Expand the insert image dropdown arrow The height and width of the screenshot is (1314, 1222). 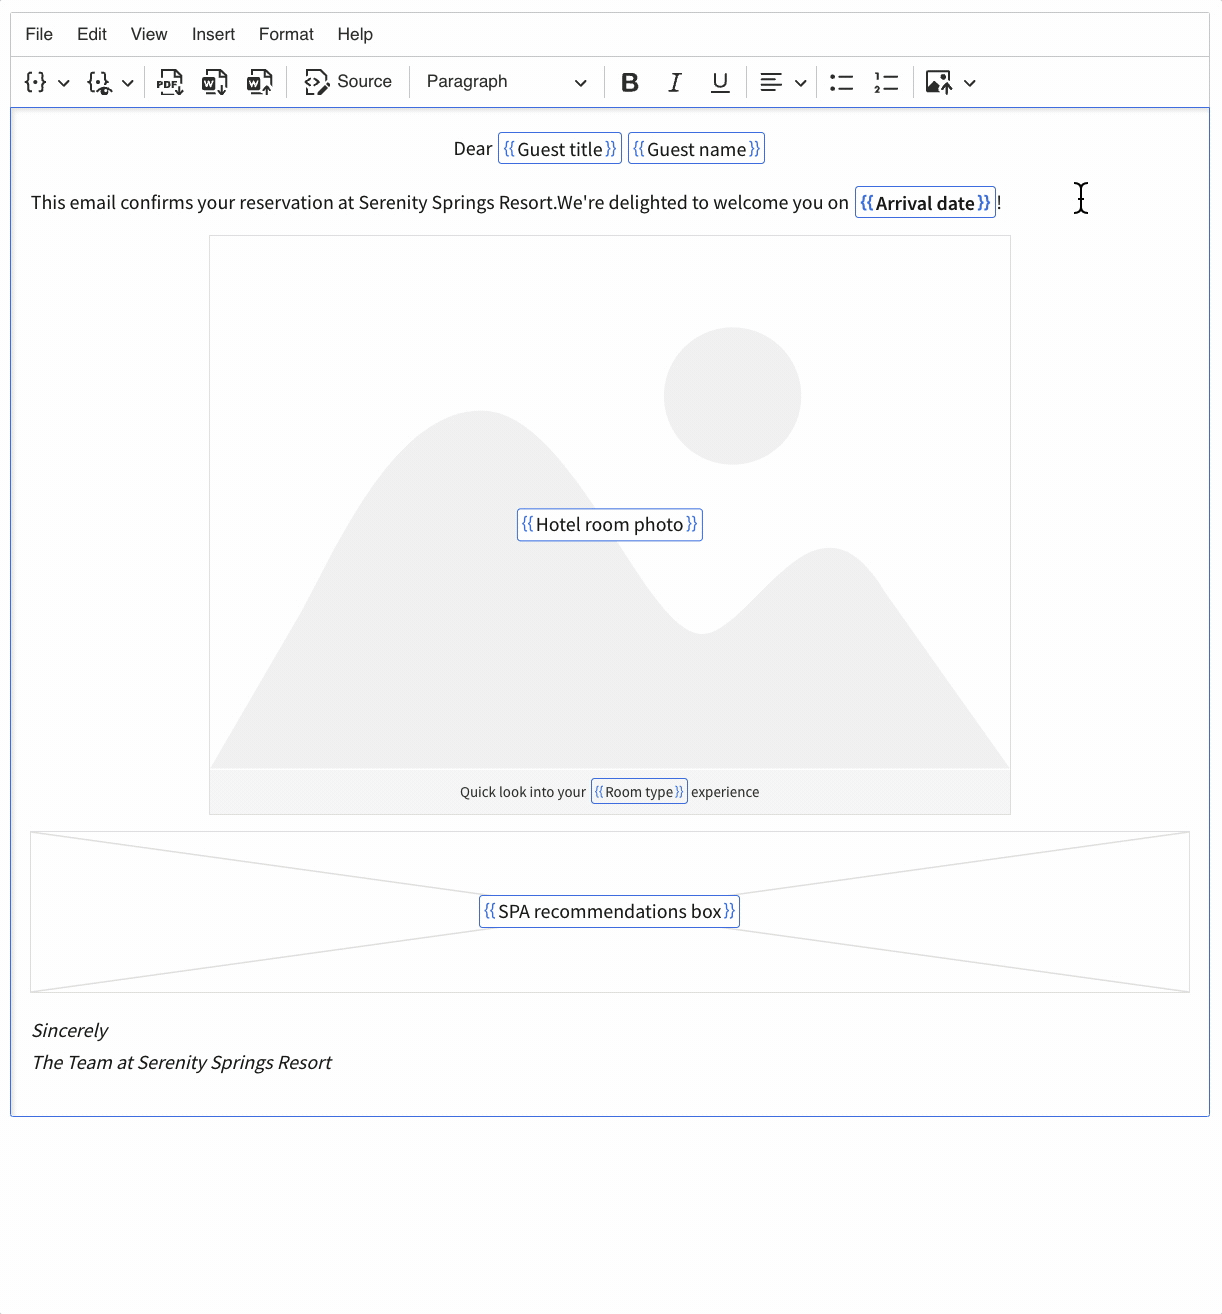[969, 83]
